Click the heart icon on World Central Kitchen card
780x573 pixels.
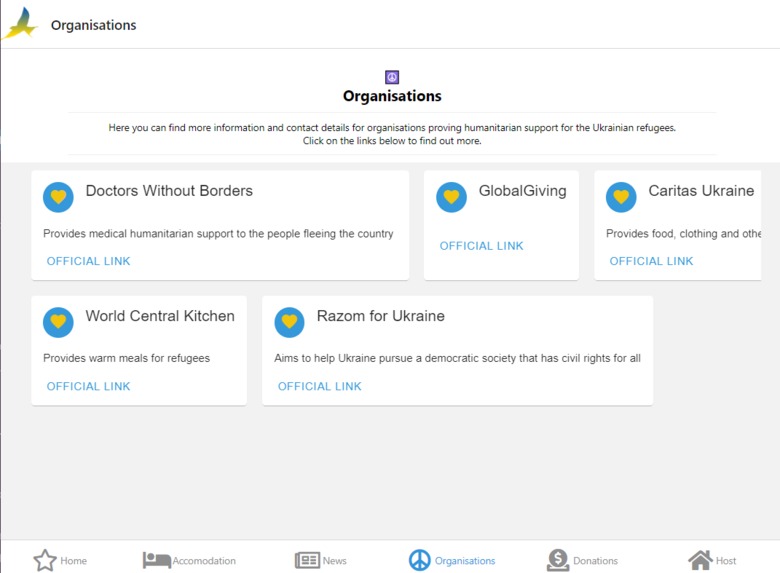pyautogui.click(x=58, y=322)
